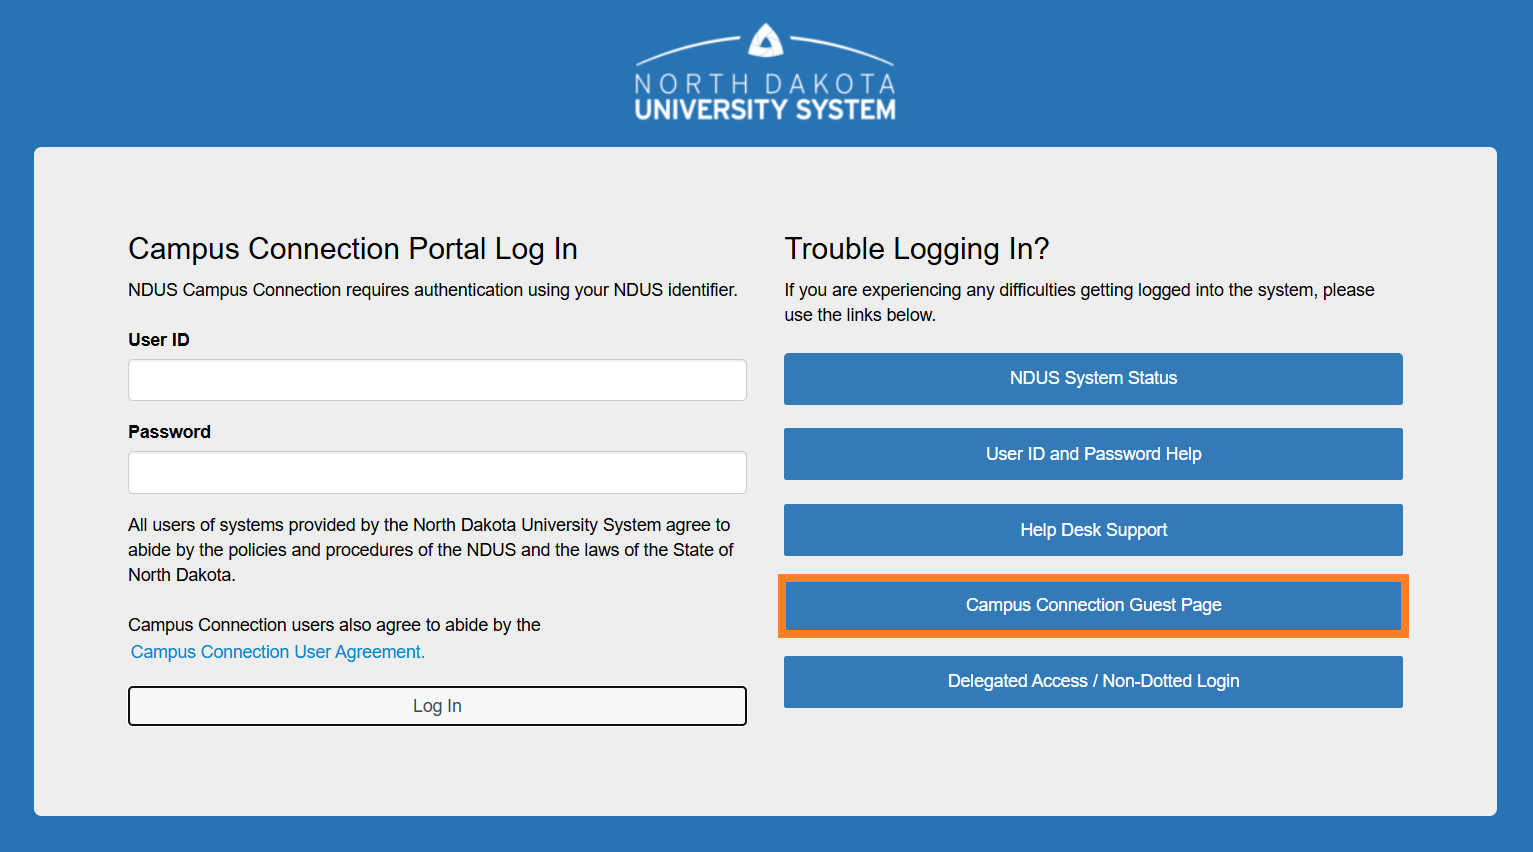Screen dimensions: 1533x852
Task: Open User ID and Password Help
Action: pyautogui.click(x=1093, y=454)
